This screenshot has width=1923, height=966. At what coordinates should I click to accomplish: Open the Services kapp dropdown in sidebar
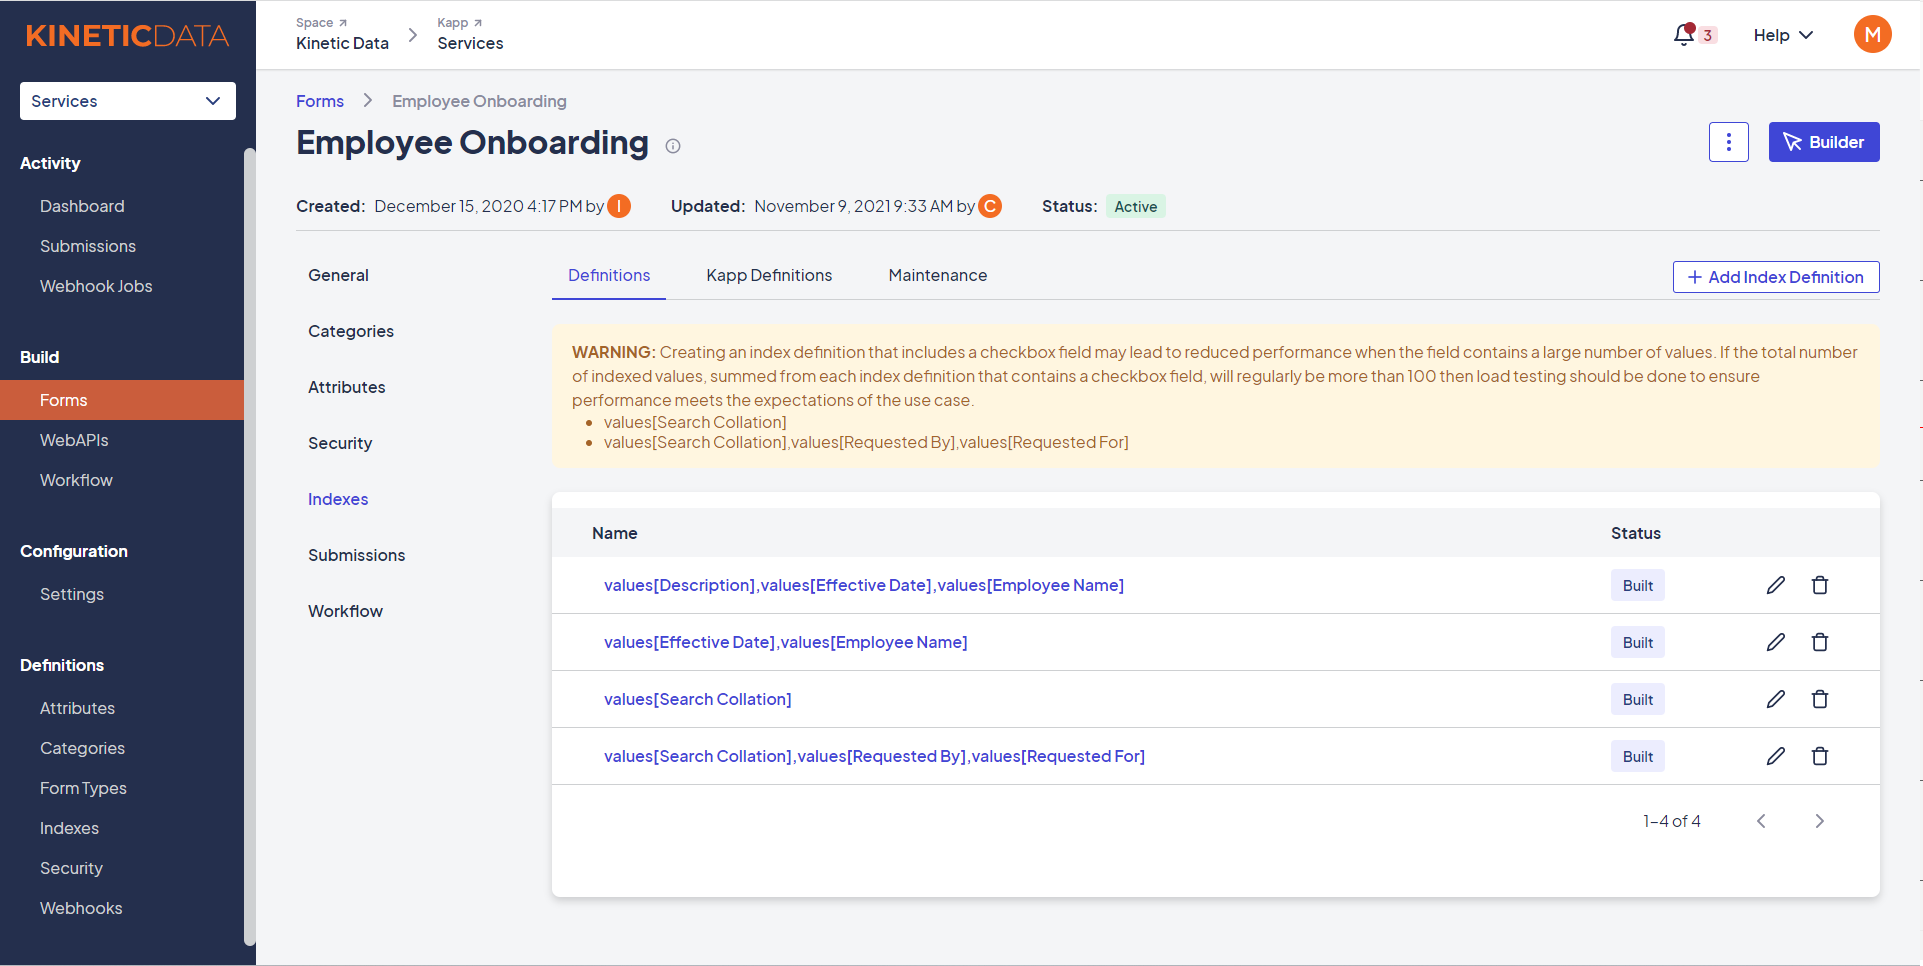tap(128, 101)
